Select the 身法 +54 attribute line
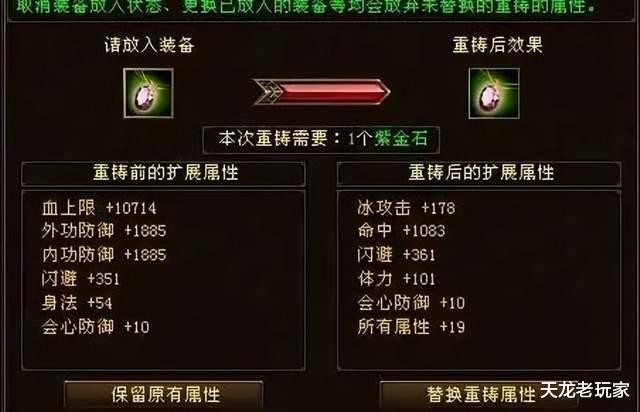640x412 pixels. 77,303
